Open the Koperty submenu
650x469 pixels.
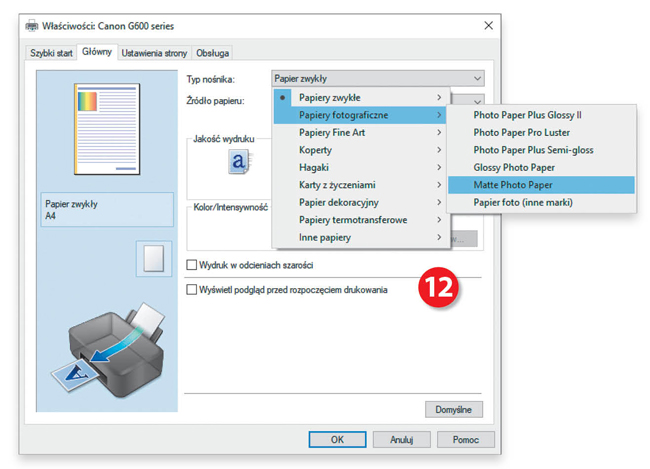(360, 150)
